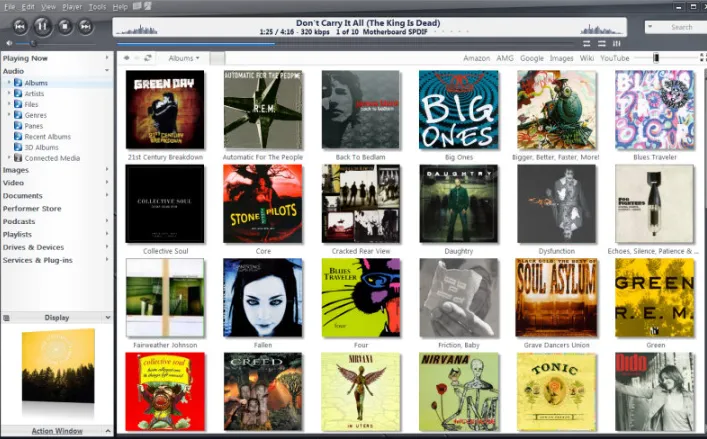
Task: Open the Player menu
Action: (x=72, y=7)
